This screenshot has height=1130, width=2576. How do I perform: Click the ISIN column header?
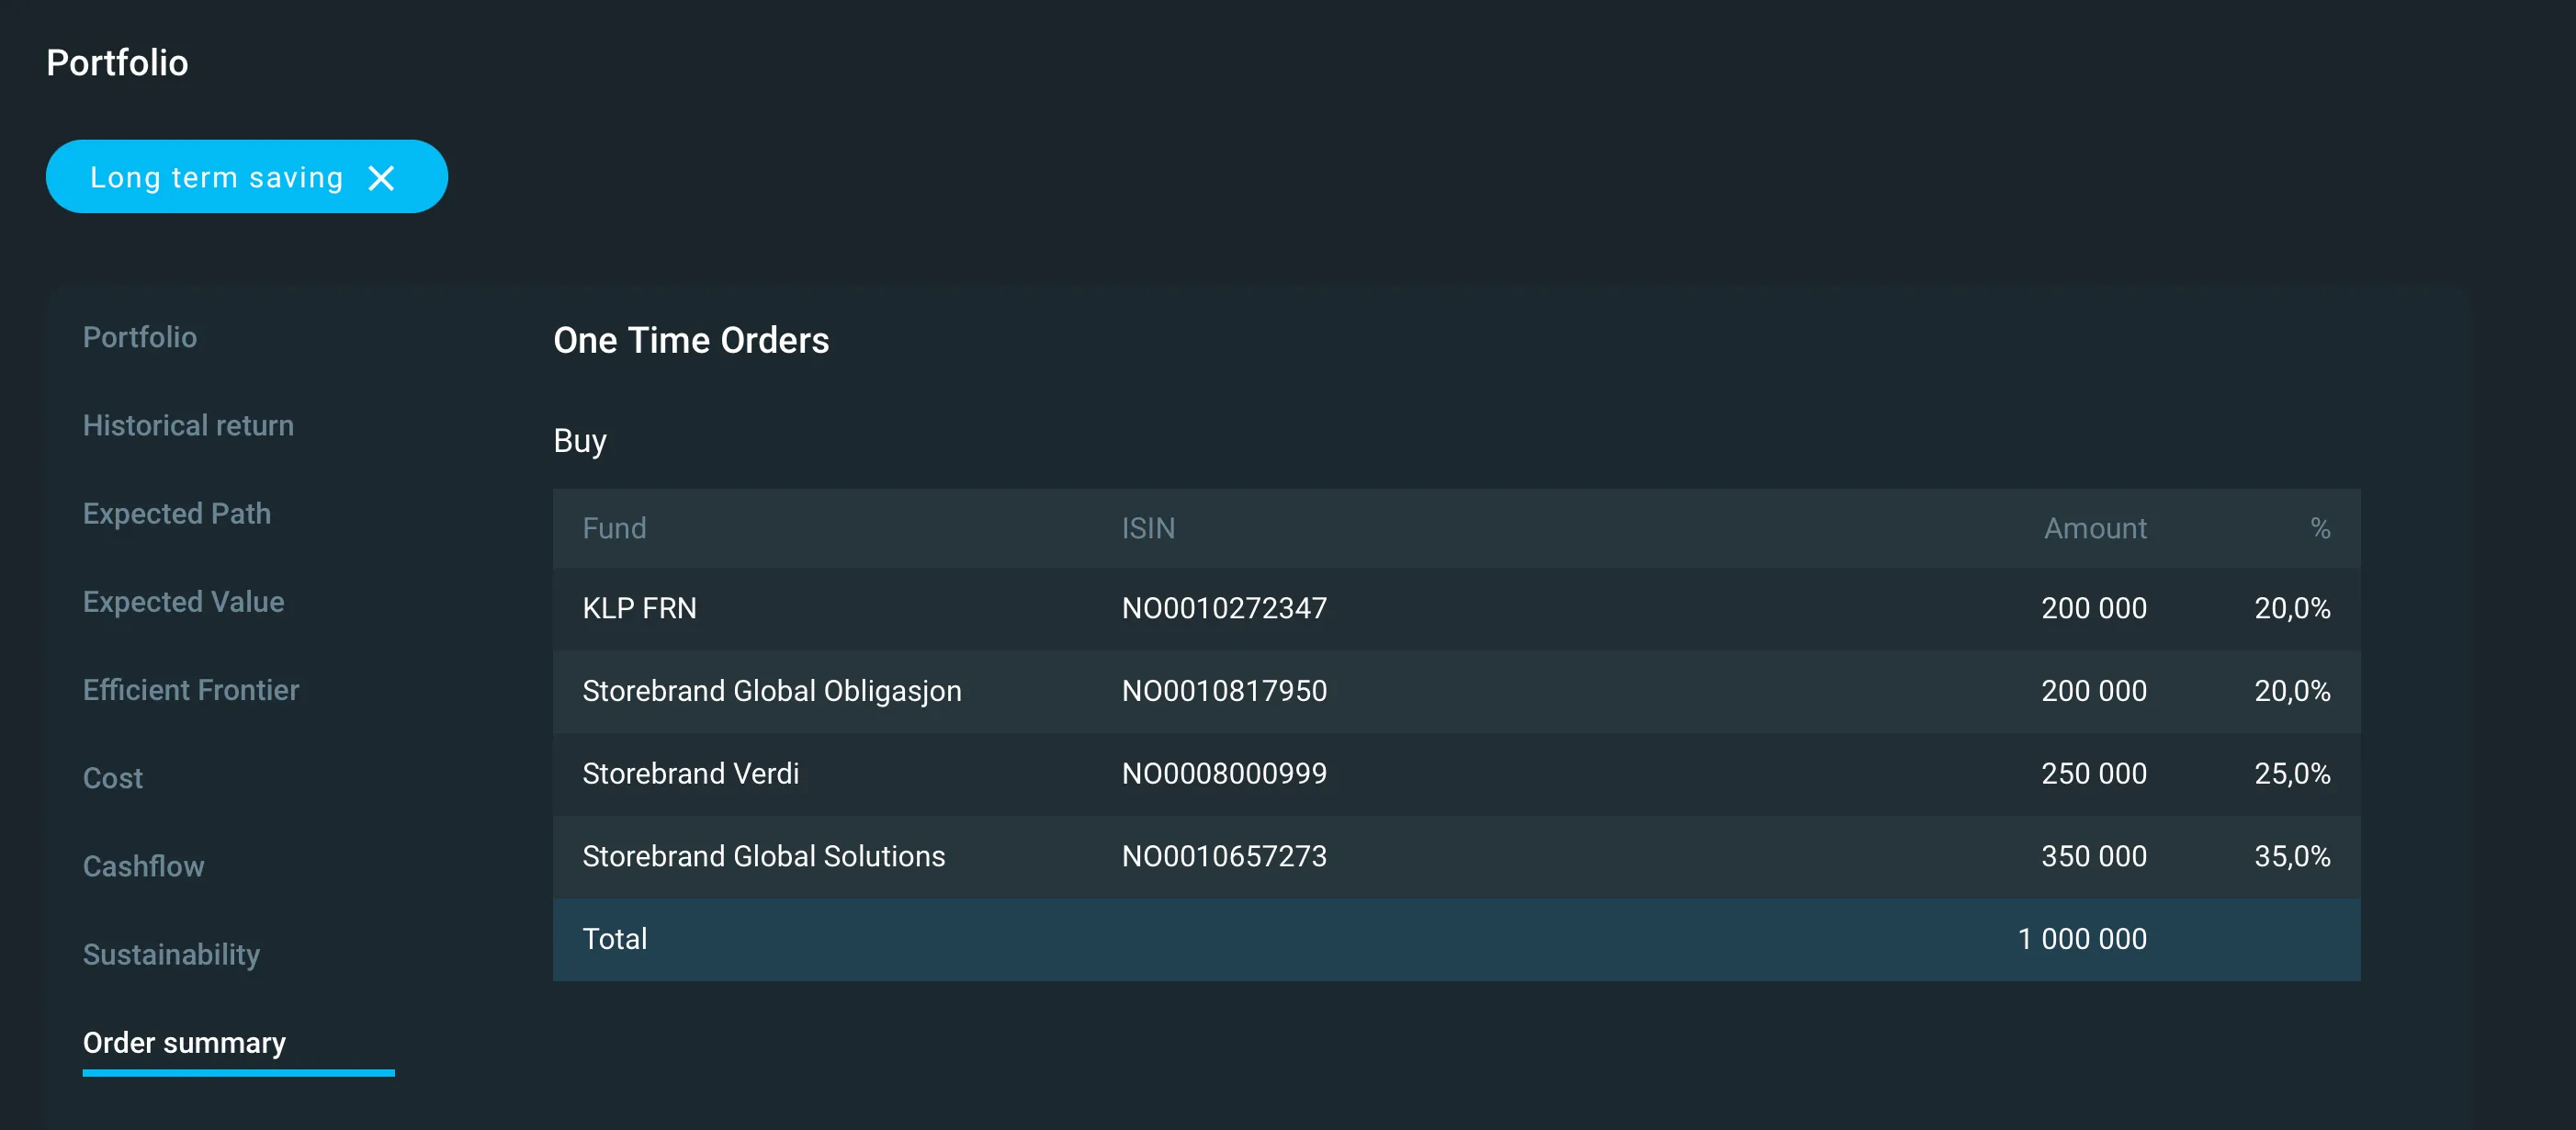click(1148, 528)
